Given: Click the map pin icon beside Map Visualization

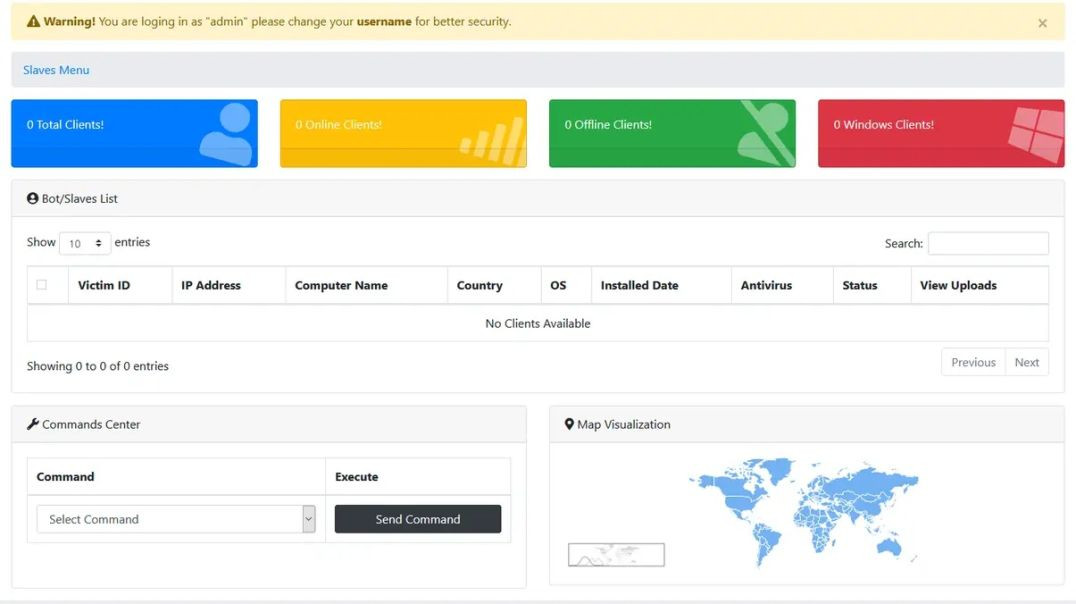Looking at the screenshot, I should click(x=567, y=423).
